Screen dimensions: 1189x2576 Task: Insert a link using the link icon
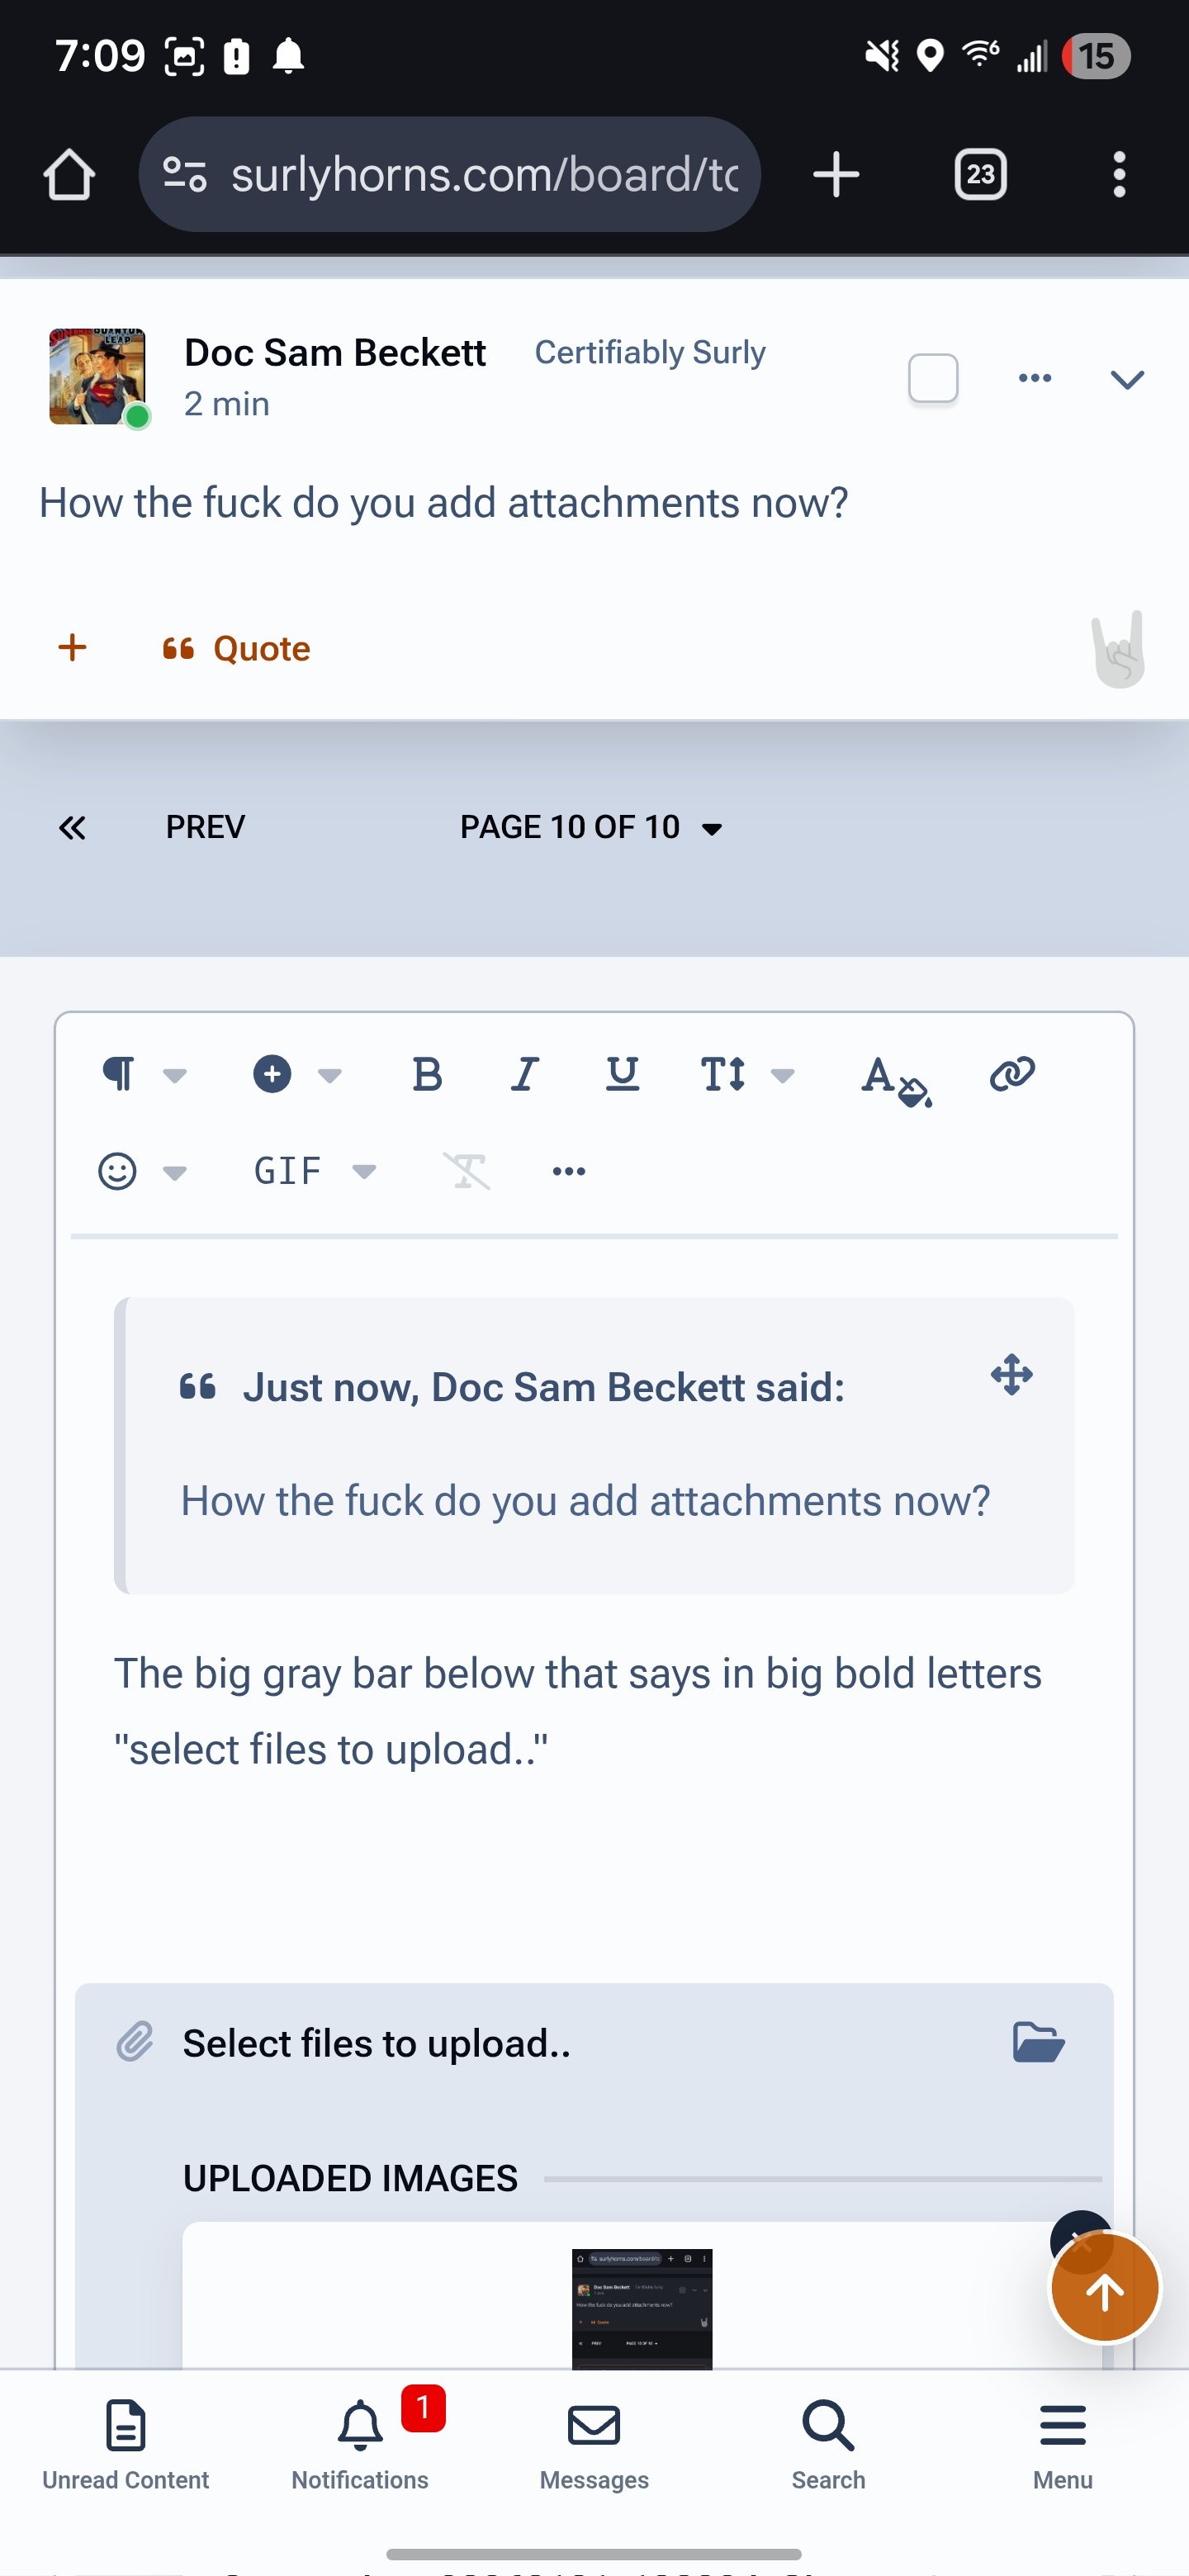(x=1011, y=1074)
